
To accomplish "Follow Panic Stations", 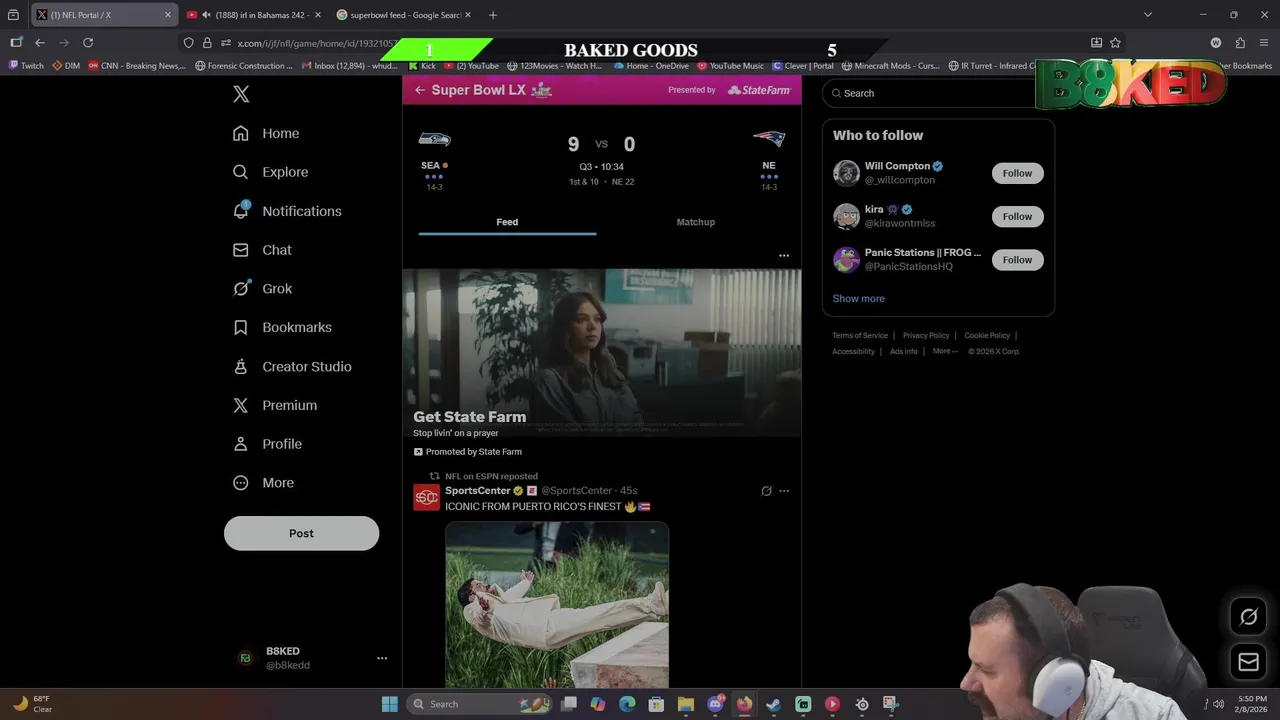I will (1017, 260).
